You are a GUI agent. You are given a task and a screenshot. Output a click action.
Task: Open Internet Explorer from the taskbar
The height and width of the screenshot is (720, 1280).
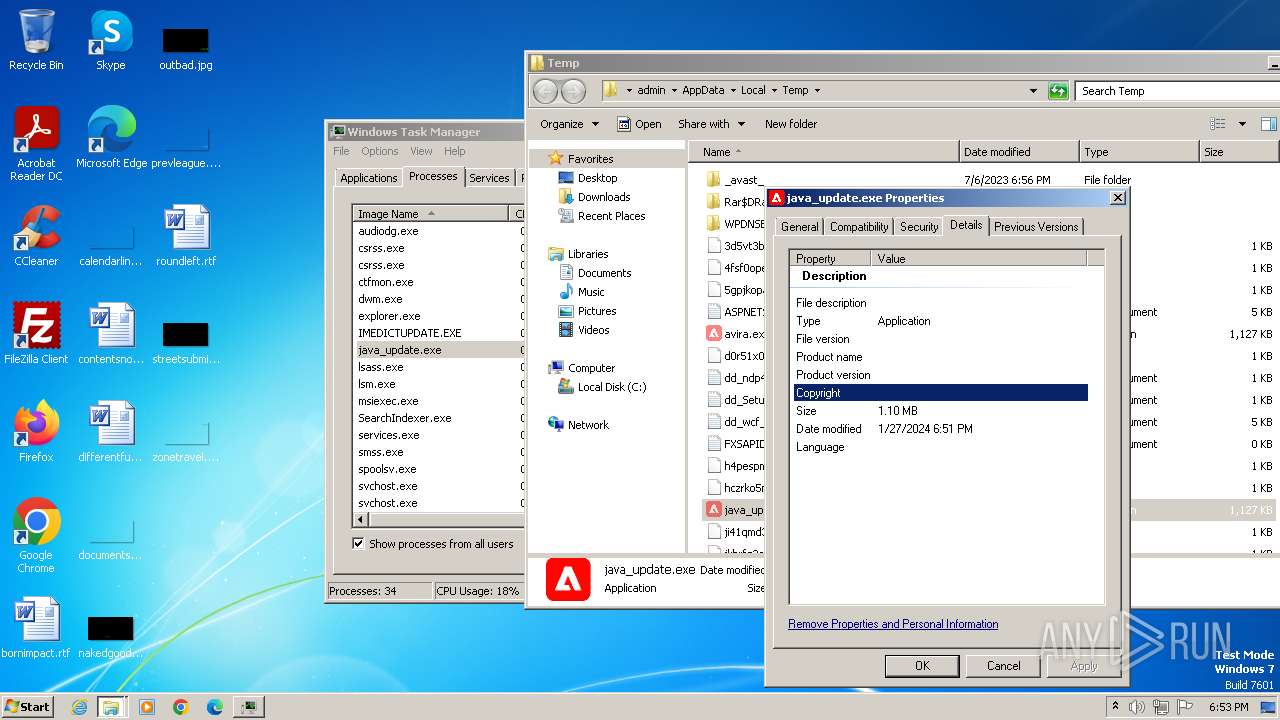[79, 707]
